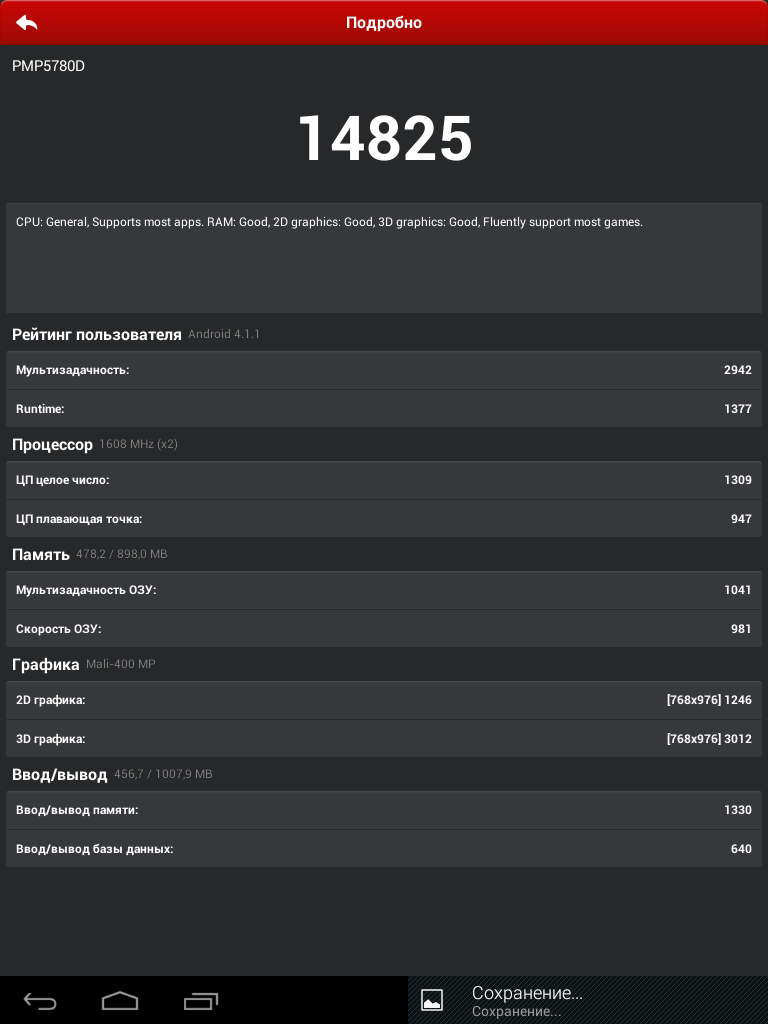The image size is (768, 1024).
Task: Select the Мультизадачность score row
Action: click(x=384, y=370)
